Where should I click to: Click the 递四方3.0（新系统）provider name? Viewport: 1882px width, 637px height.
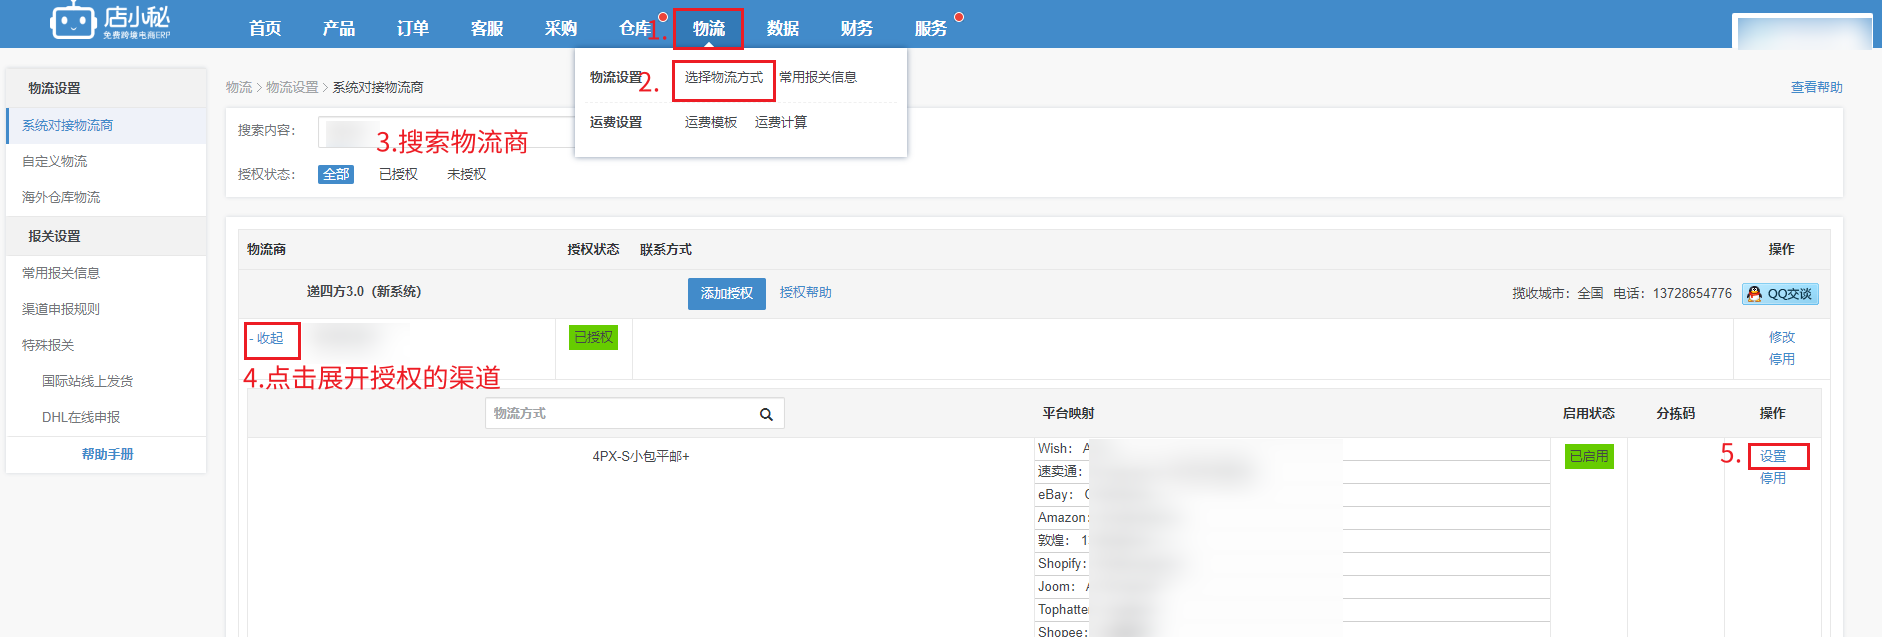click(x=364, y=291)
